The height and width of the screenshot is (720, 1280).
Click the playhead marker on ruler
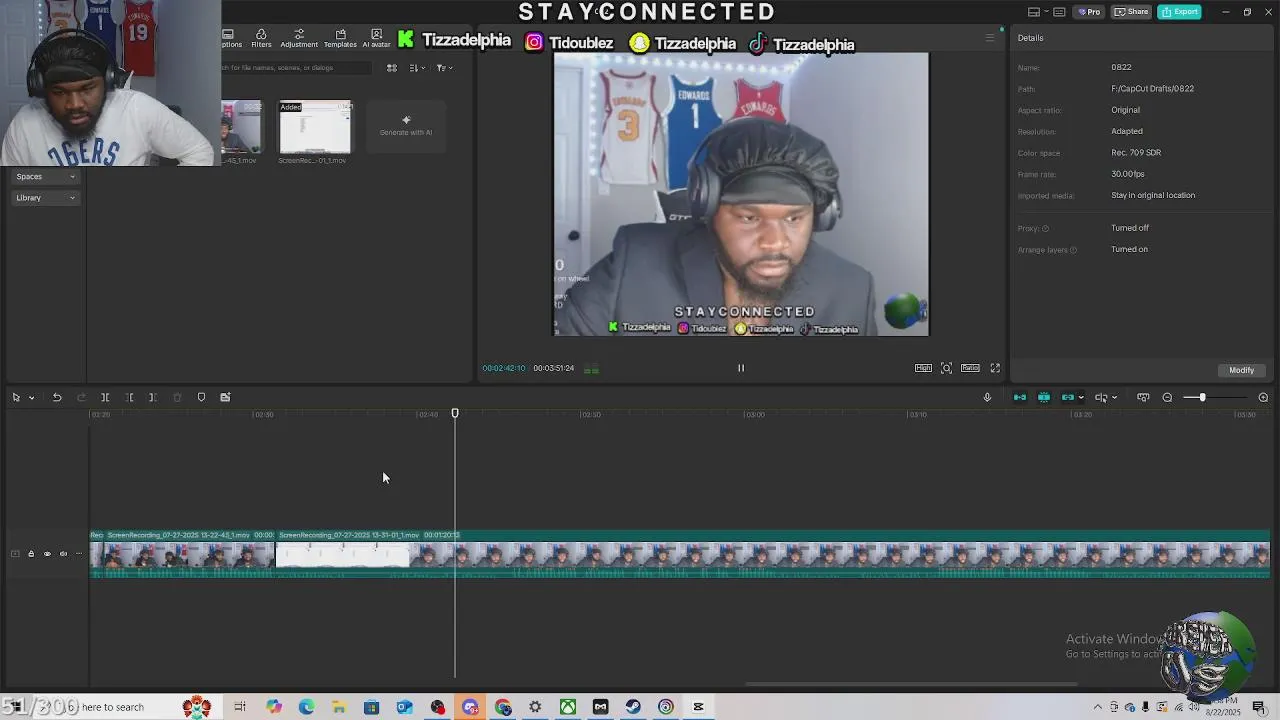pyautogui.click(x=455, y=413)
